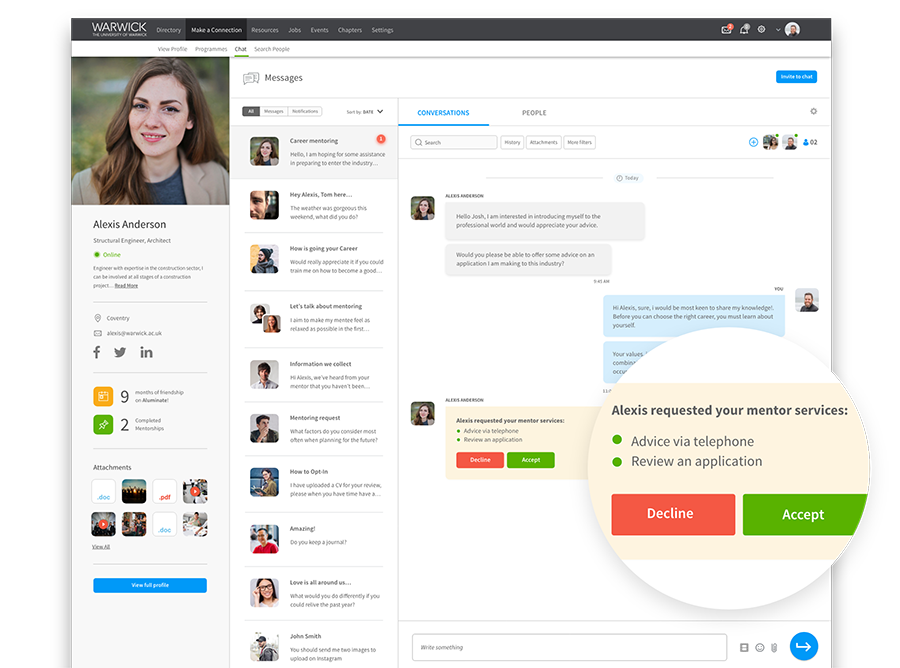The image size is (900, 668).
Task: Click the History filter button
Action: pos(512,142)
